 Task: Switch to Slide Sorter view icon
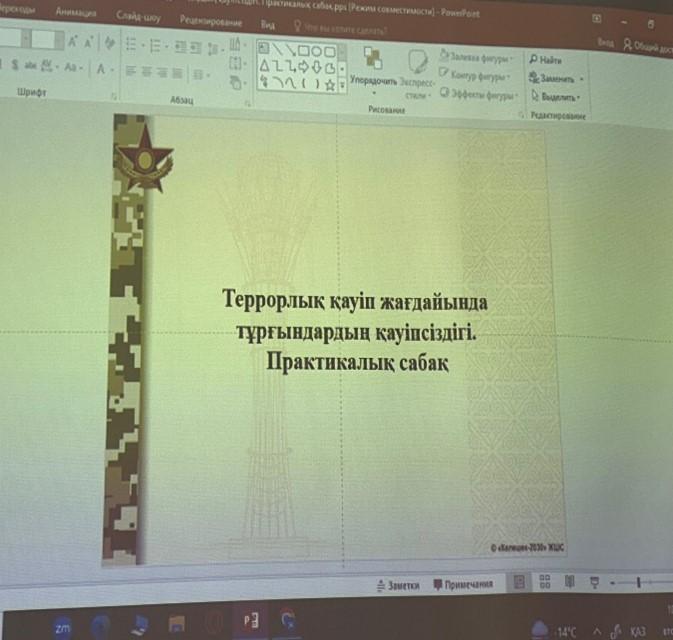pos(545,581)
